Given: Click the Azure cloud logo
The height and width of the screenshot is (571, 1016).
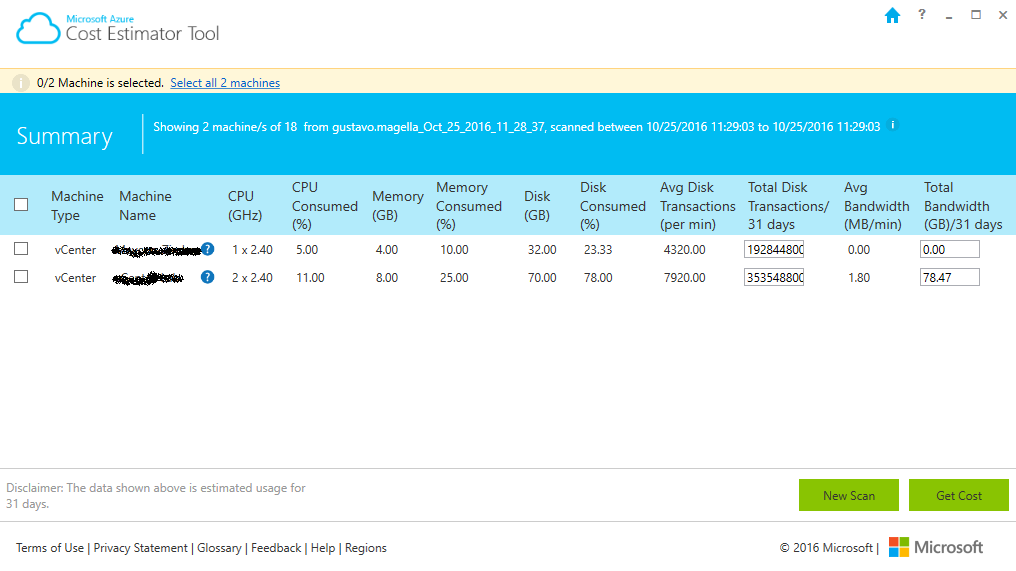Looking at the screenshot, I should point(38,29).
